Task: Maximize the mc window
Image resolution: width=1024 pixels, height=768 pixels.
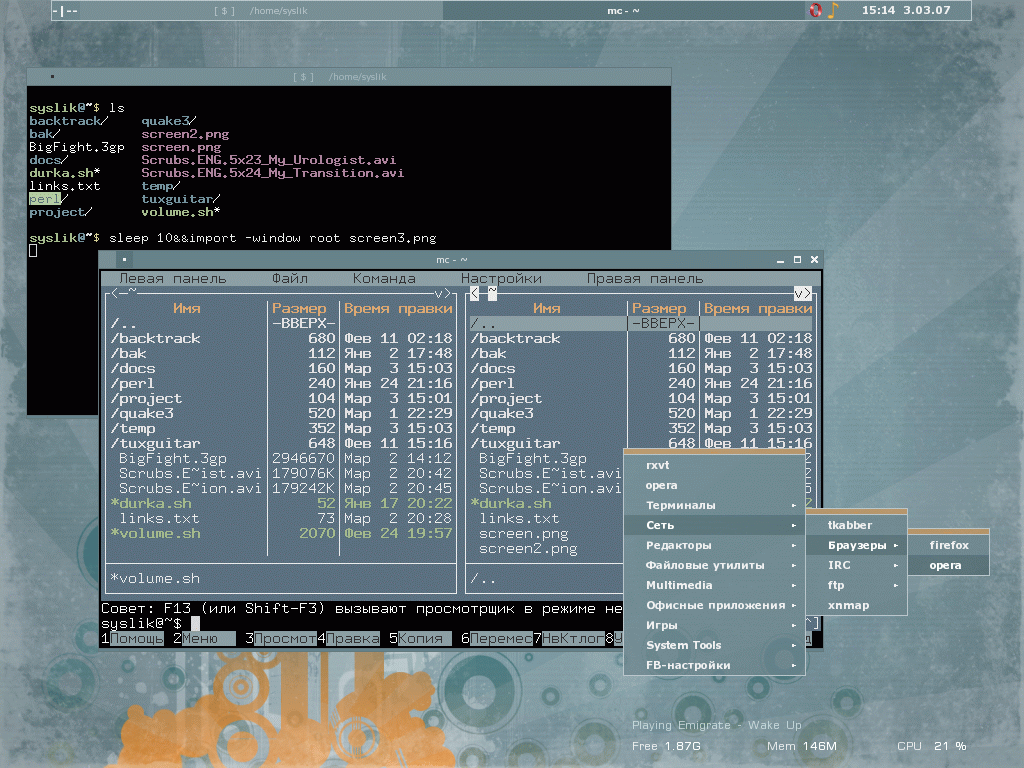Action: pos(797,260)
